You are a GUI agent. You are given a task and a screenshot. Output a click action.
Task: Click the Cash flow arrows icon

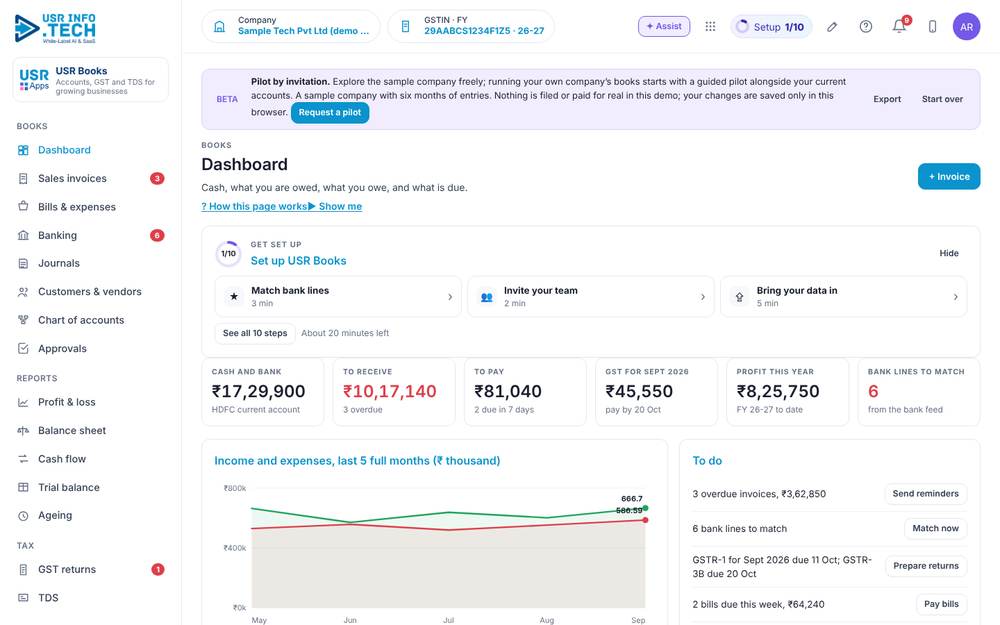pyautogui.click(x=23, y=459)
